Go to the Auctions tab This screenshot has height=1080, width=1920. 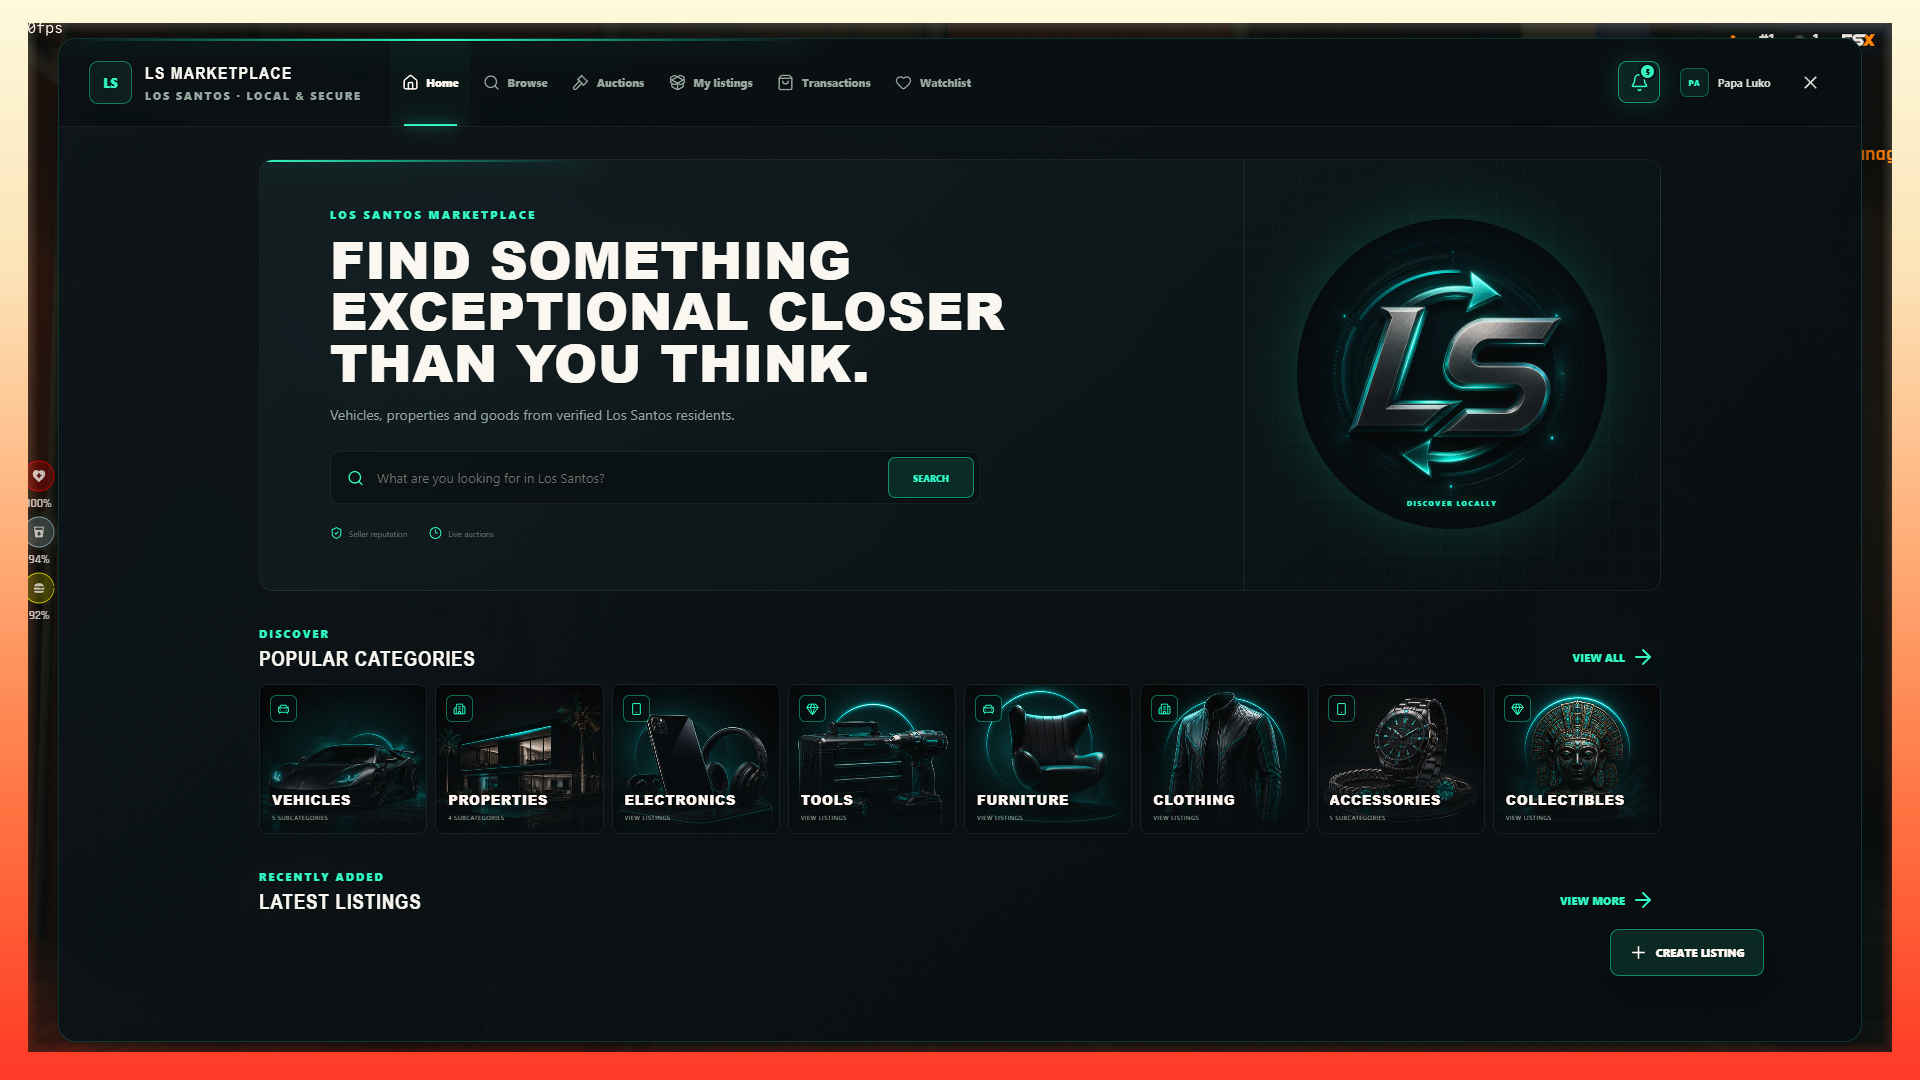point(608,83)
